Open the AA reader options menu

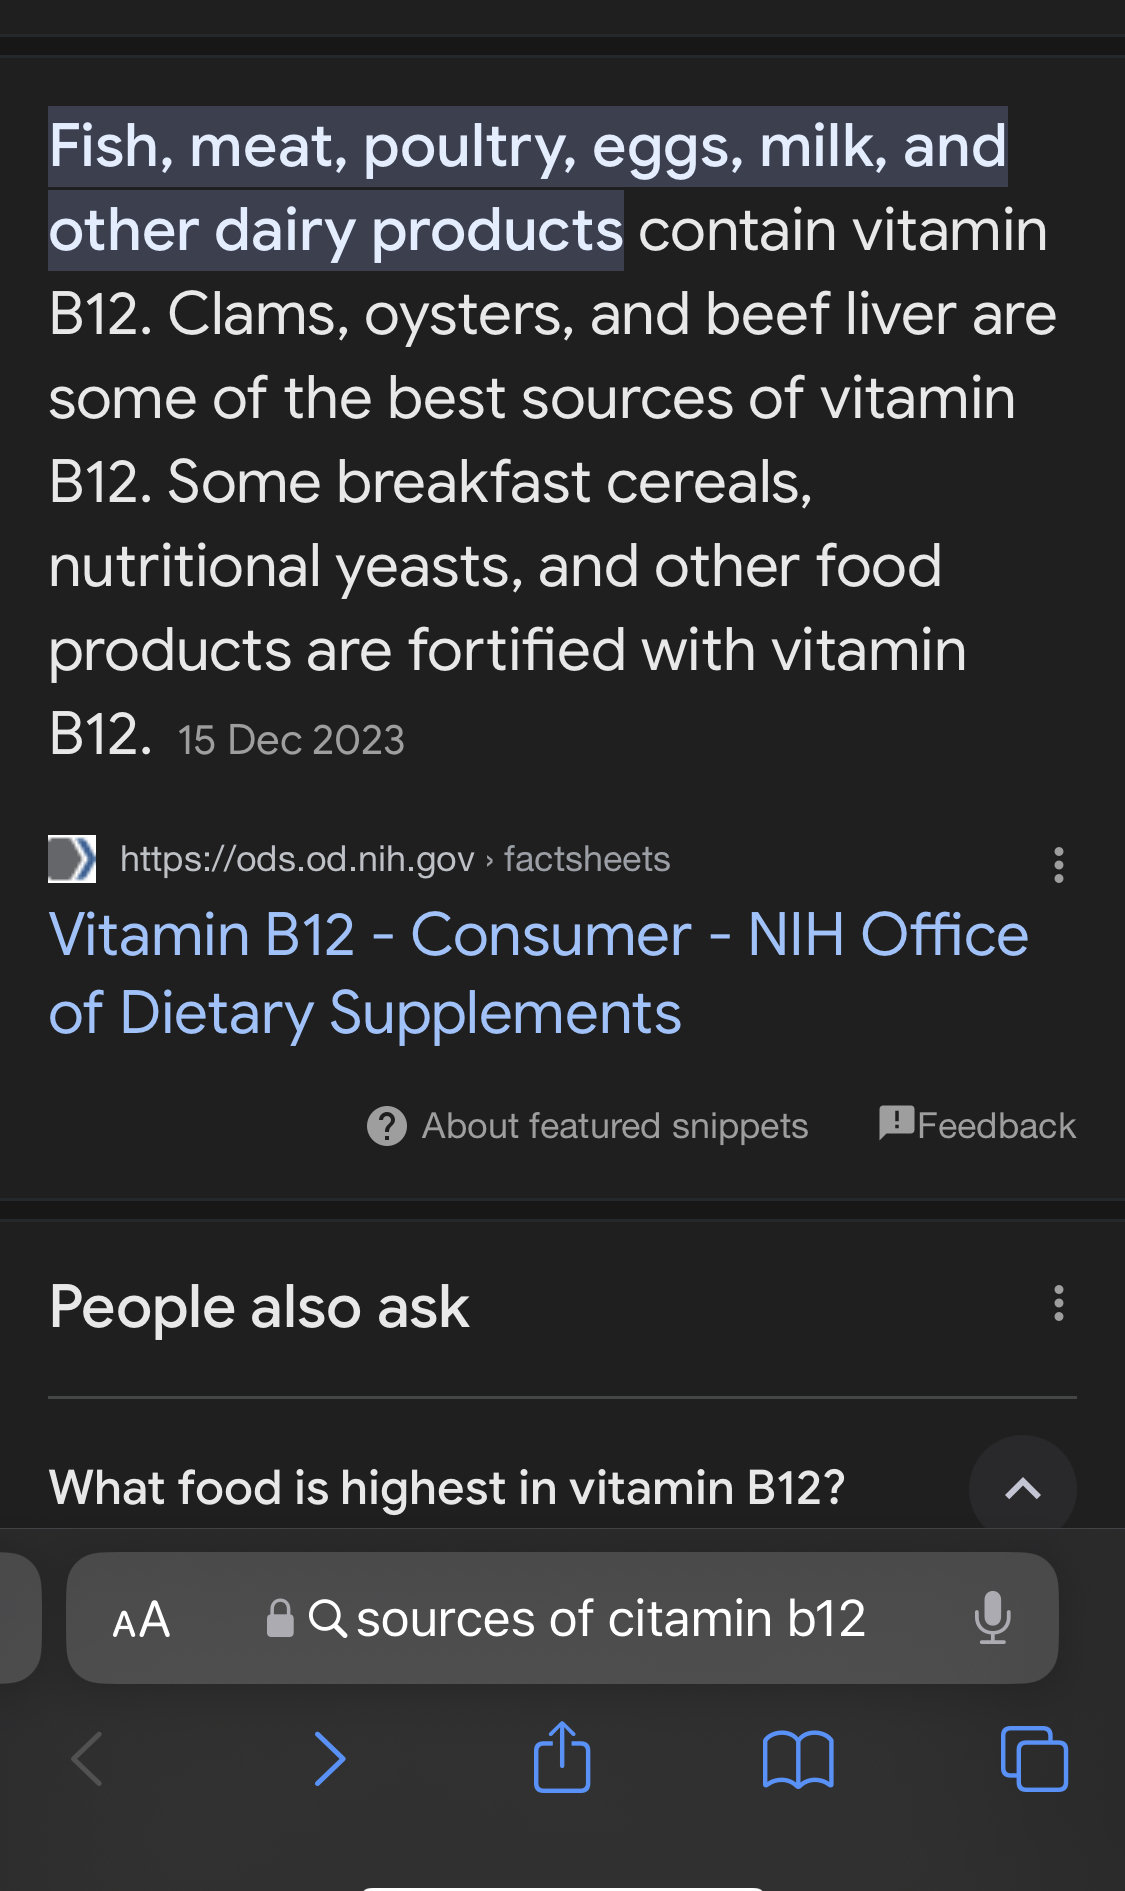pos(141,1619)
